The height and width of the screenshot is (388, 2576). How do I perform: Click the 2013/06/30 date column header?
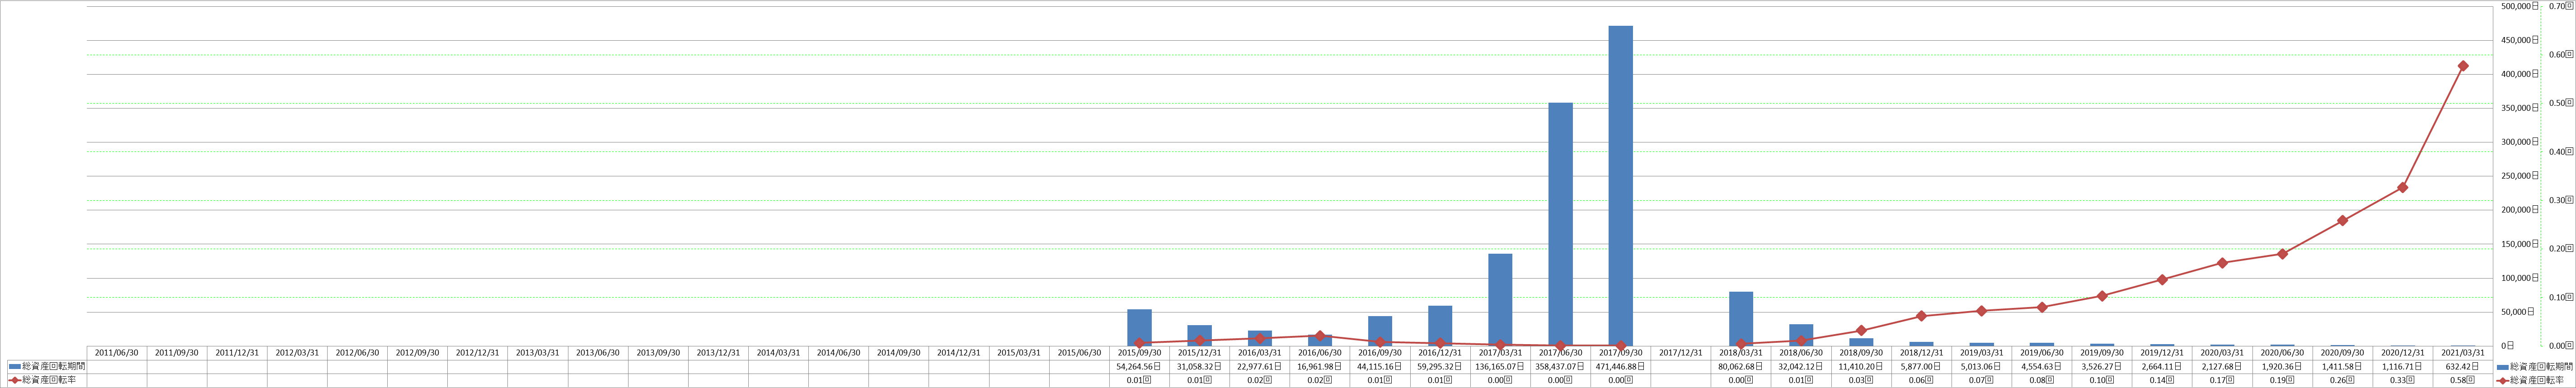click(598, 353)
